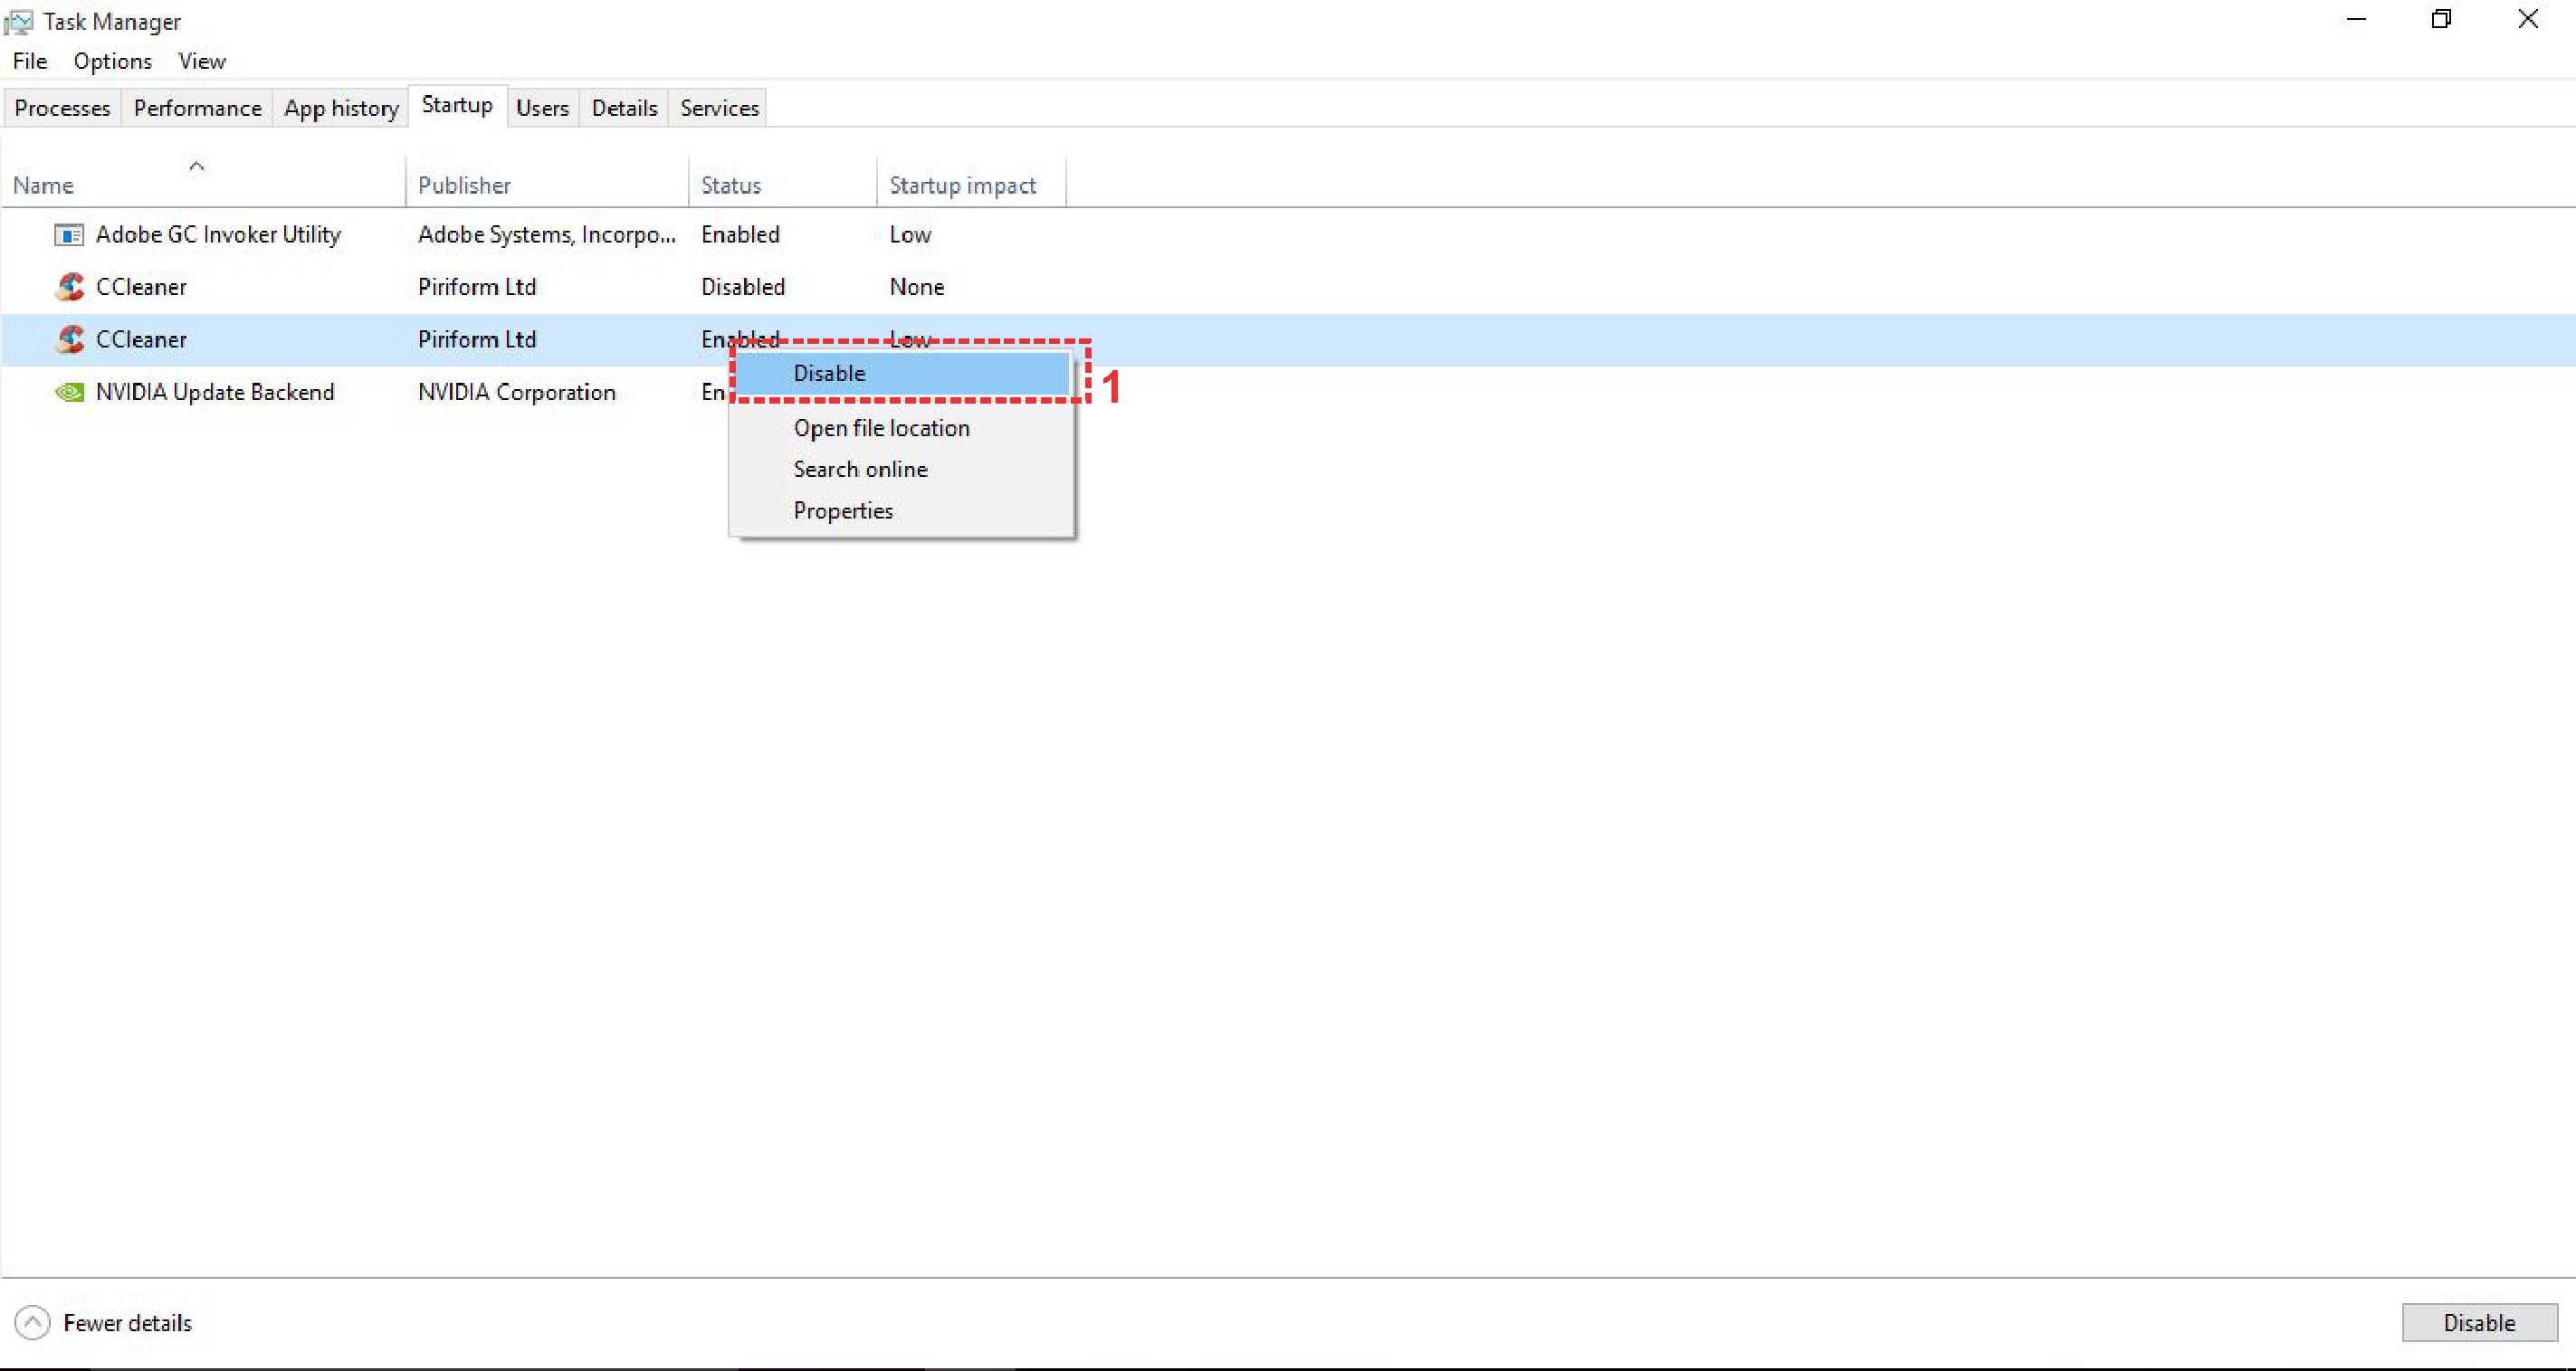The width and height of the screenshot is (2576, 1371).
Task: Restore down the Task Manager window
Action: coord(2441,19)
